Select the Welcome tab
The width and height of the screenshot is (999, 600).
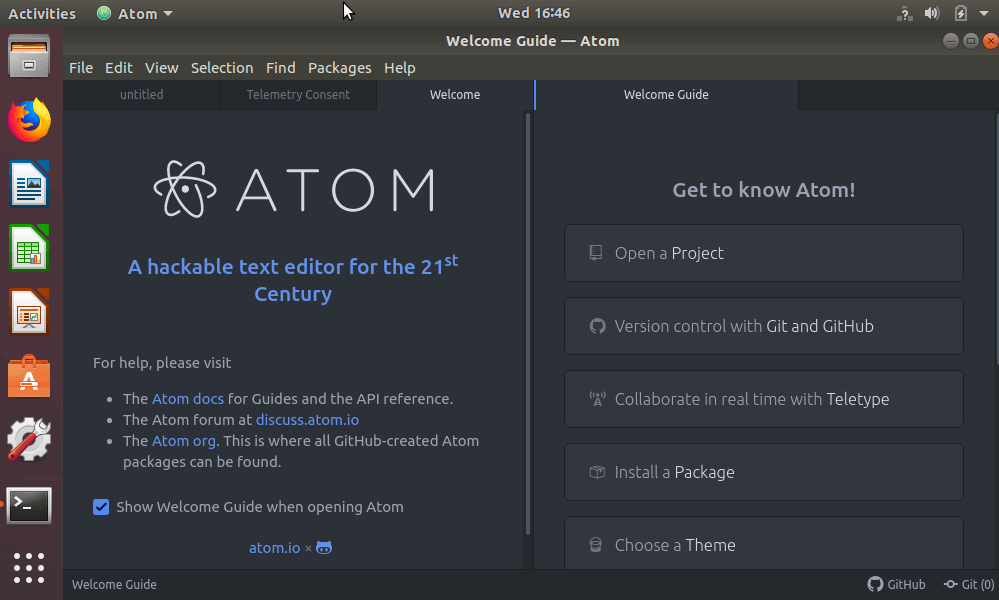(x=455, y=94)
